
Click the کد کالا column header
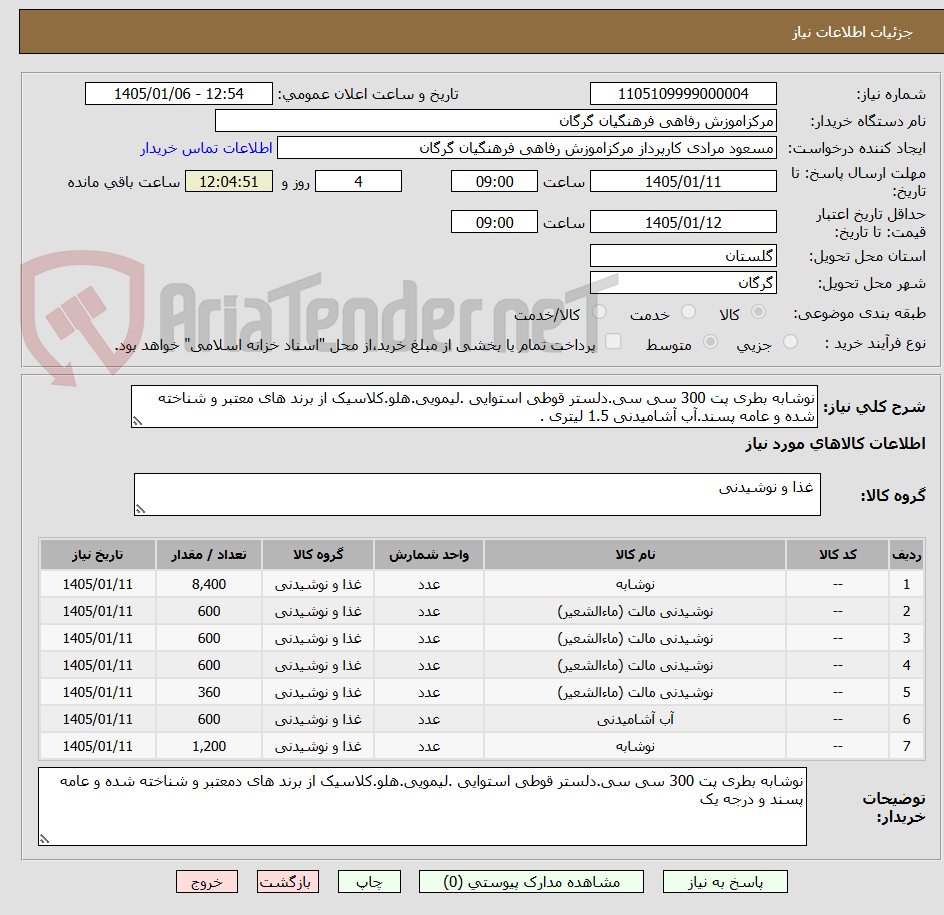(837, 554)
